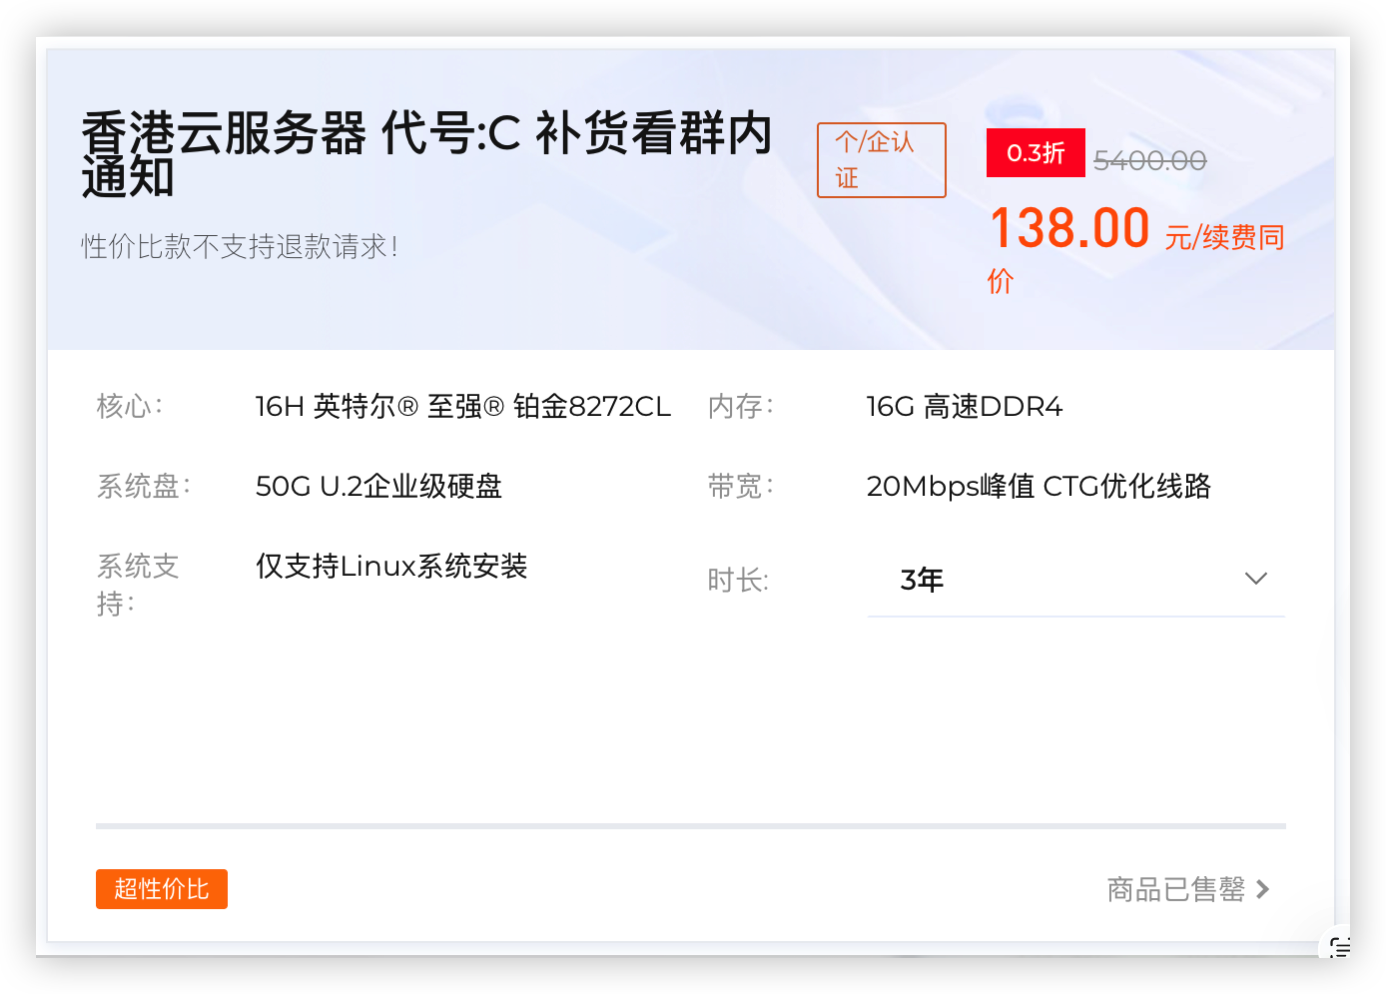Click the 个/企认证 certification badge
Screen dimensions: 1386x994
[881, 160]
